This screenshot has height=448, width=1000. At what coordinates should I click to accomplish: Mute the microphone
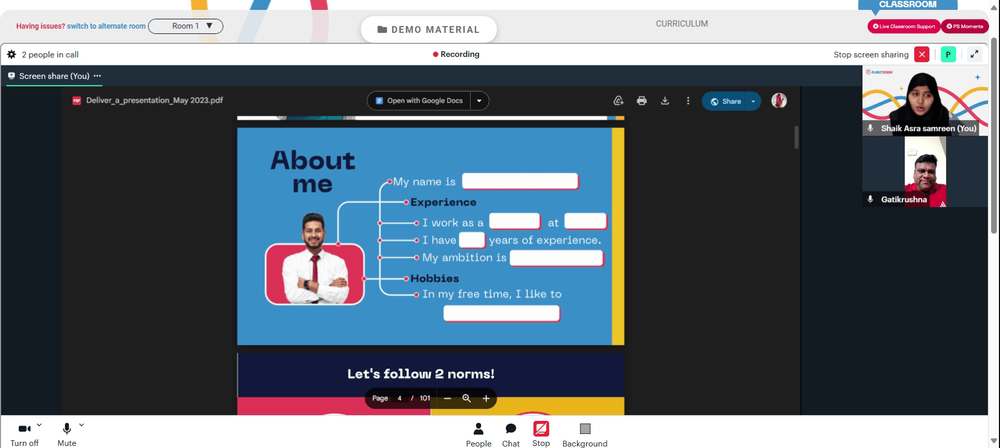66,434
